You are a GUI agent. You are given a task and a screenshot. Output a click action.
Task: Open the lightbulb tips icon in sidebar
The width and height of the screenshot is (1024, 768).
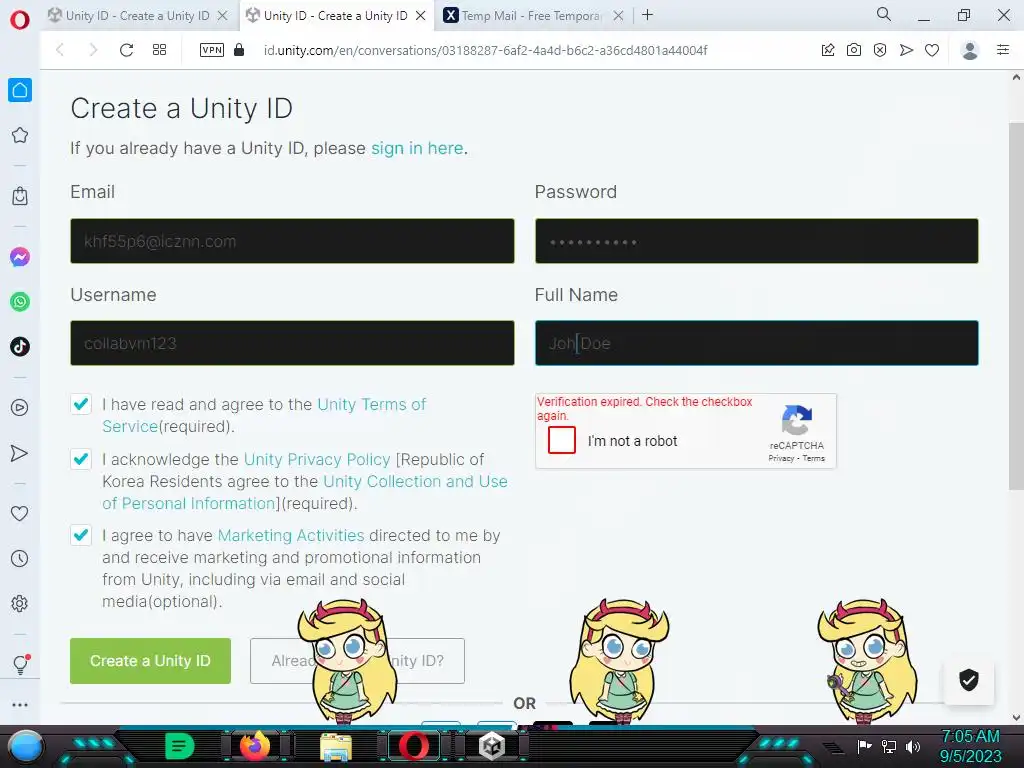(20, 665)
